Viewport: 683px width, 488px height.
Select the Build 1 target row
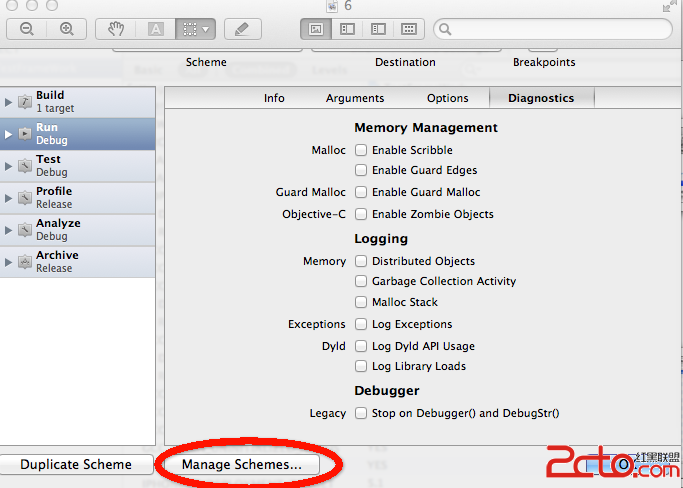pyautogui.click(x=78, y=102)
